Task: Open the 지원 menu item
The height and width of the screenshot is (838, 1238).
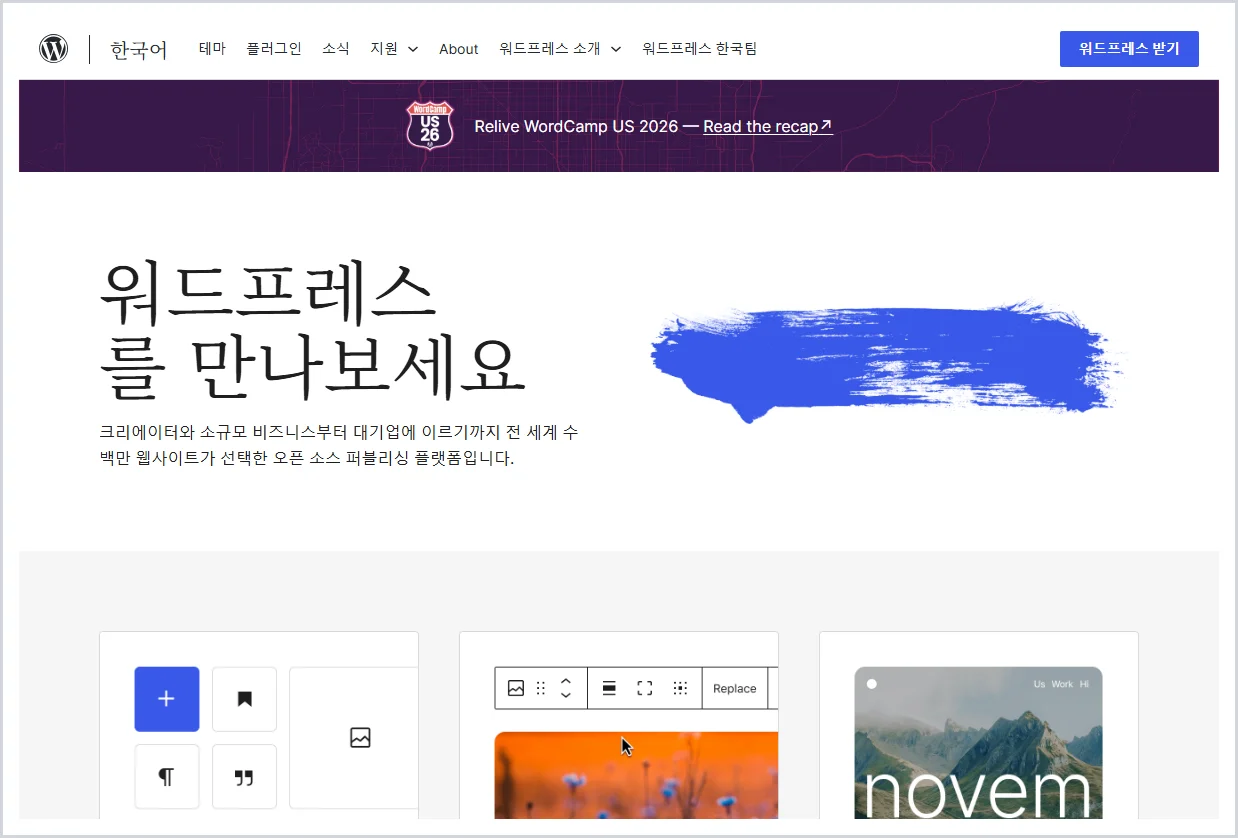Action: point(384,48)
